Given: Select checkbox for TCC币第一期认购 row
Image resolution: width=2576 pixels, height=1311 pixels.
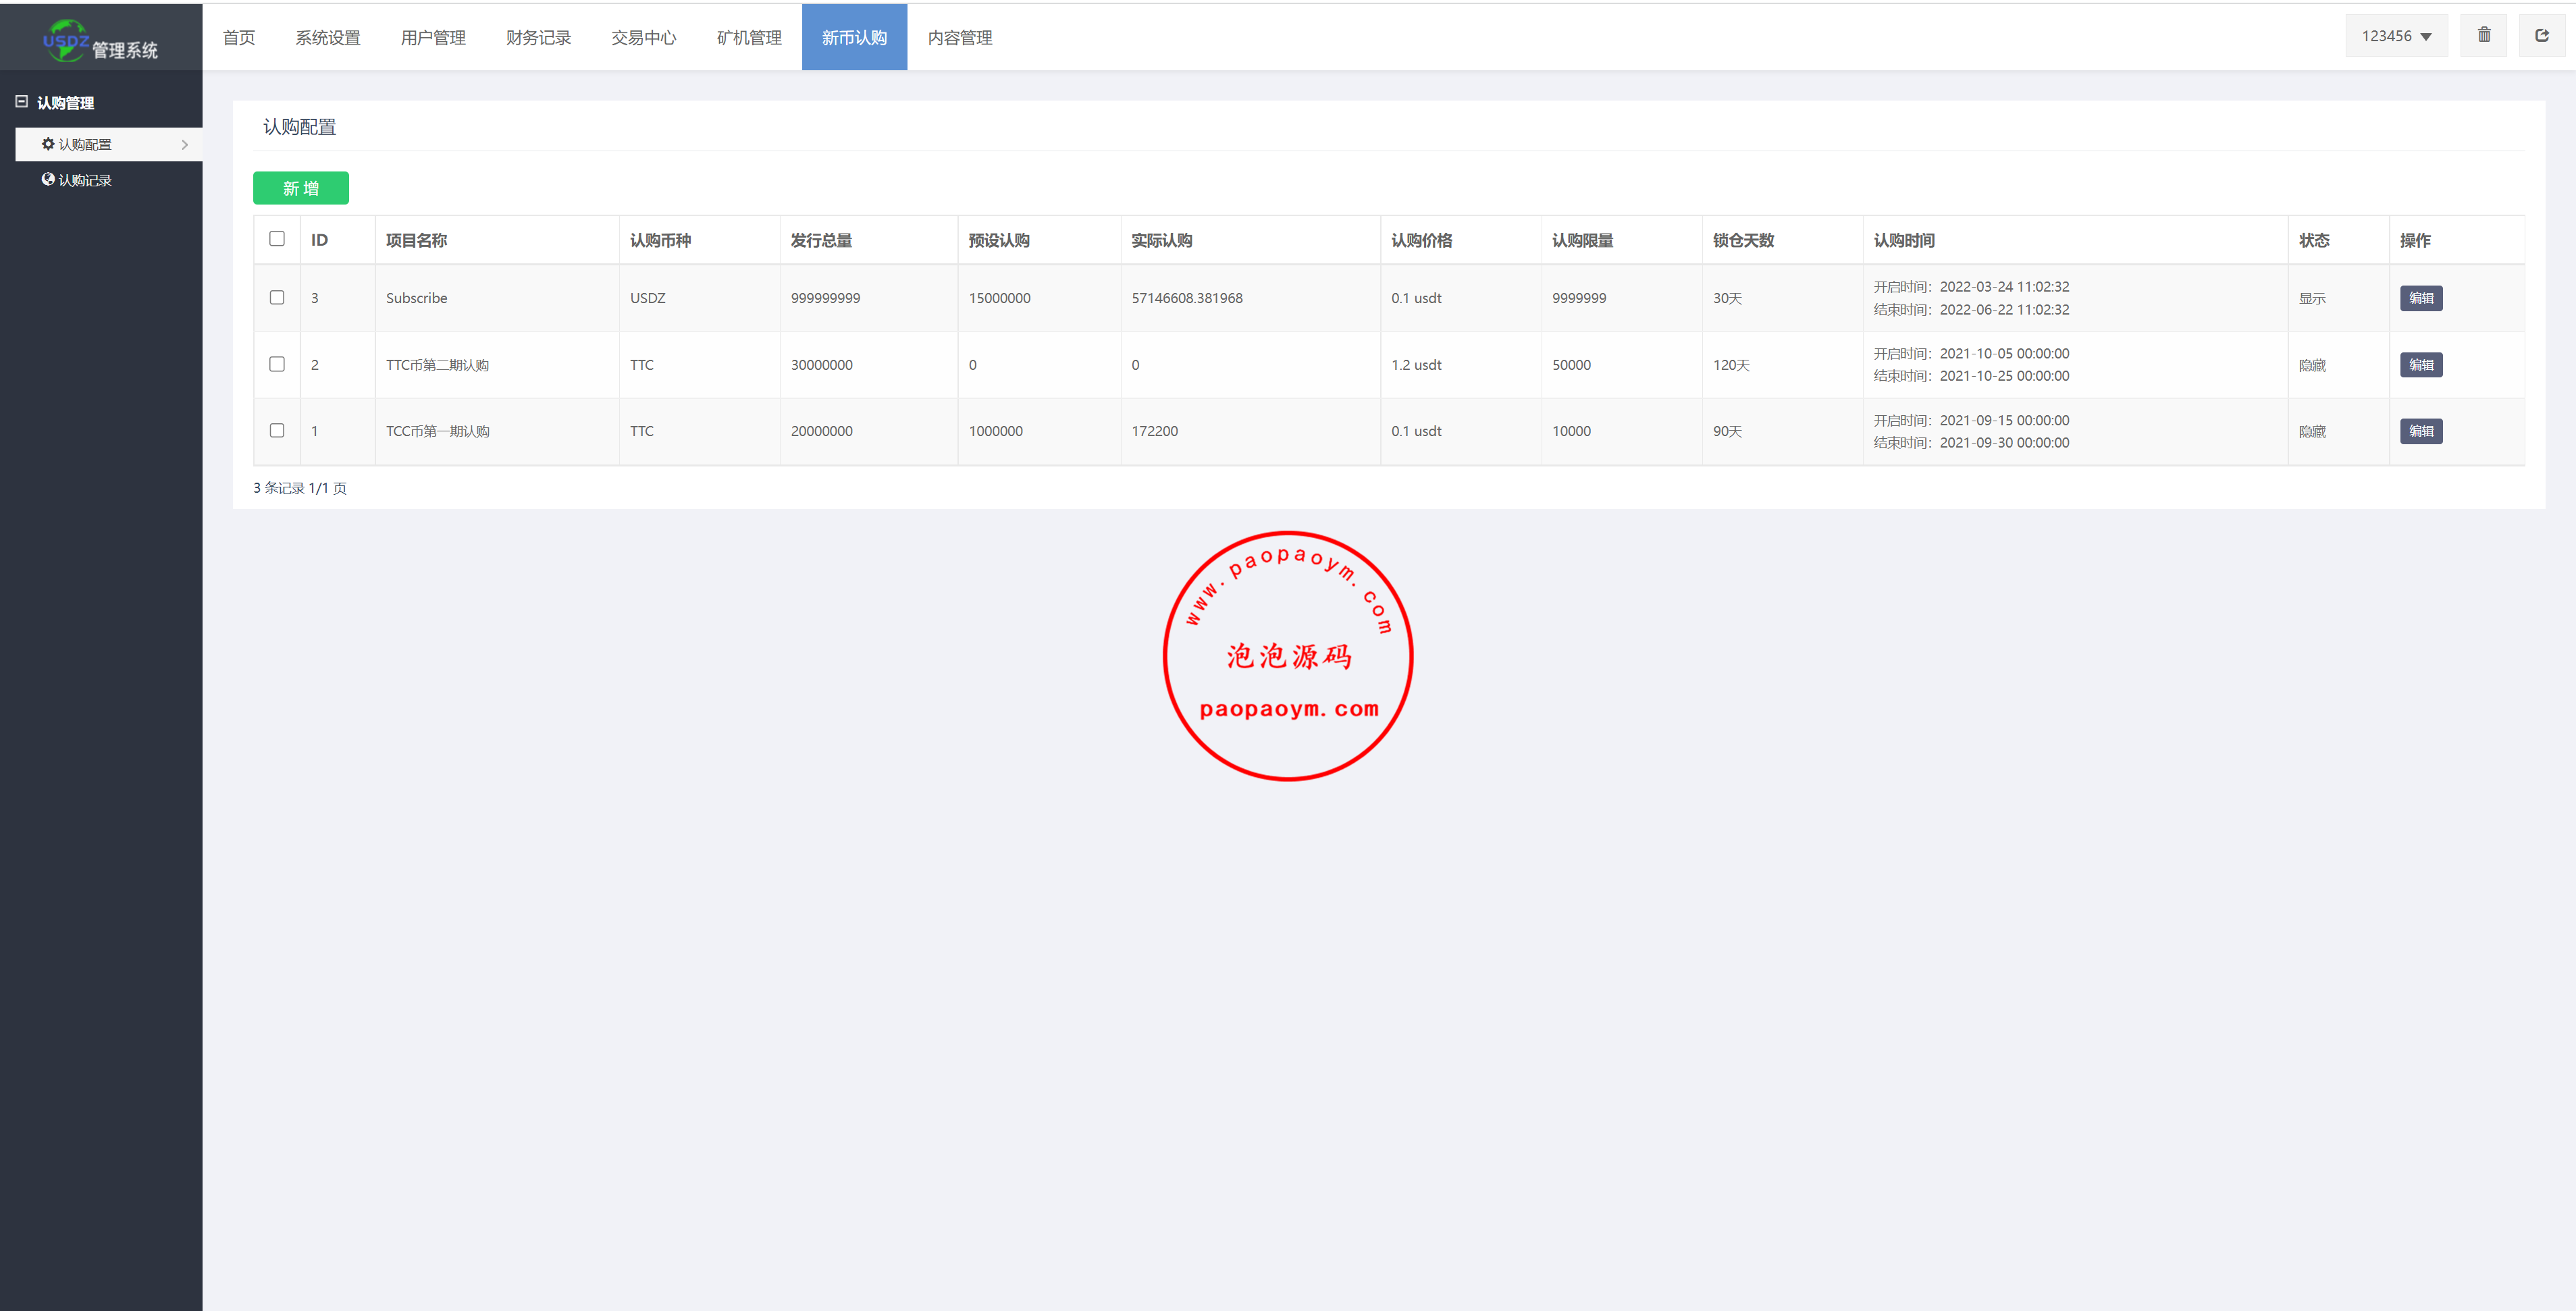Looking at the screenshot, I should 277,431.
